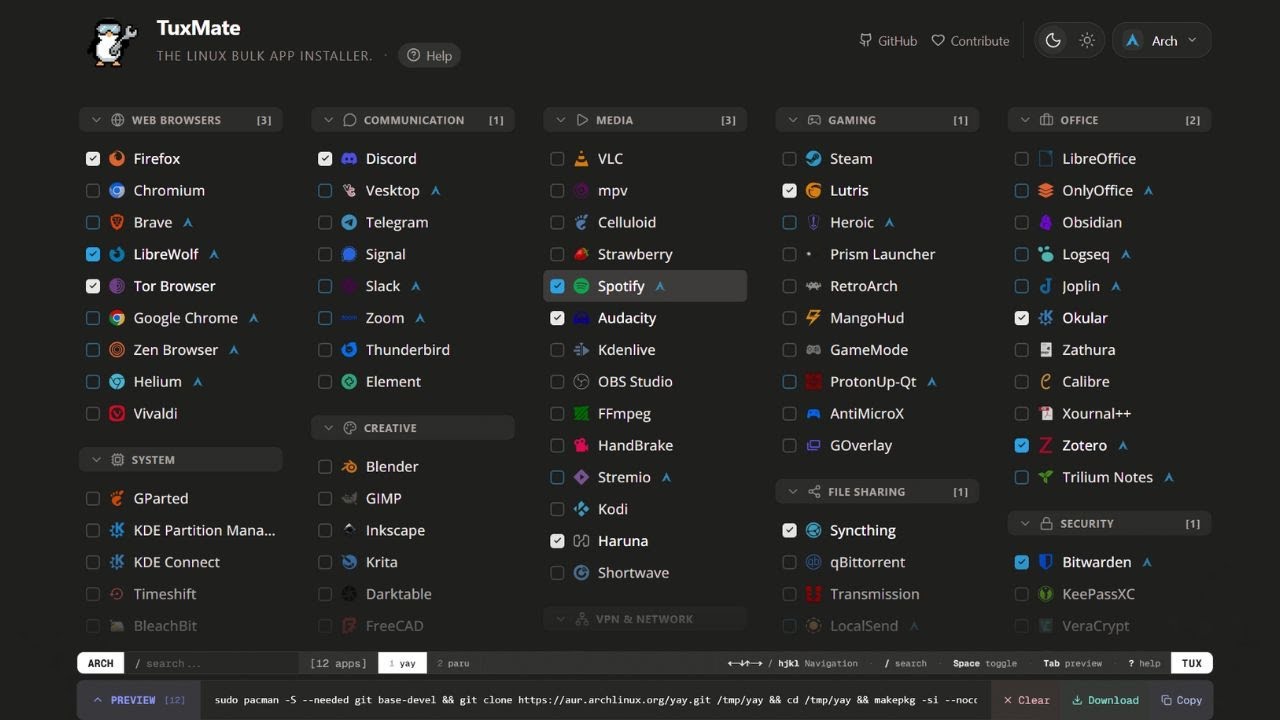
Task: Check the Chromium checkbox
Action: [93, 191]
